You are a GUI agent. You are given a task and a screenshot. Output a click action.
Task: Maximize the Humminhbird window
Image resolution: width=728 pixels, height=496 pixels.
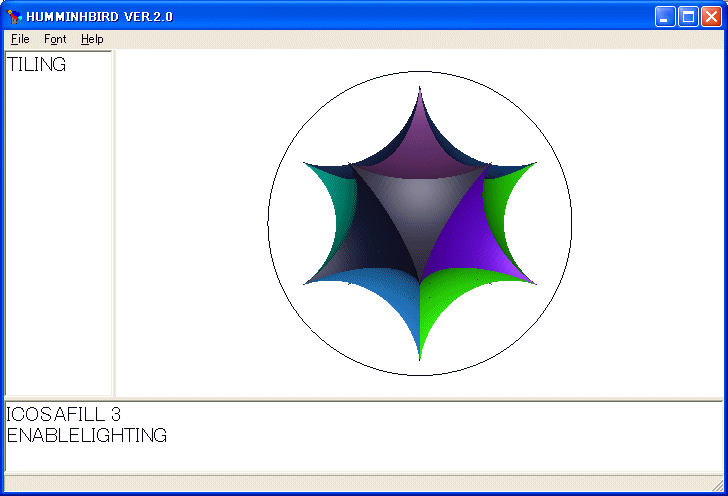coord(688,17)
